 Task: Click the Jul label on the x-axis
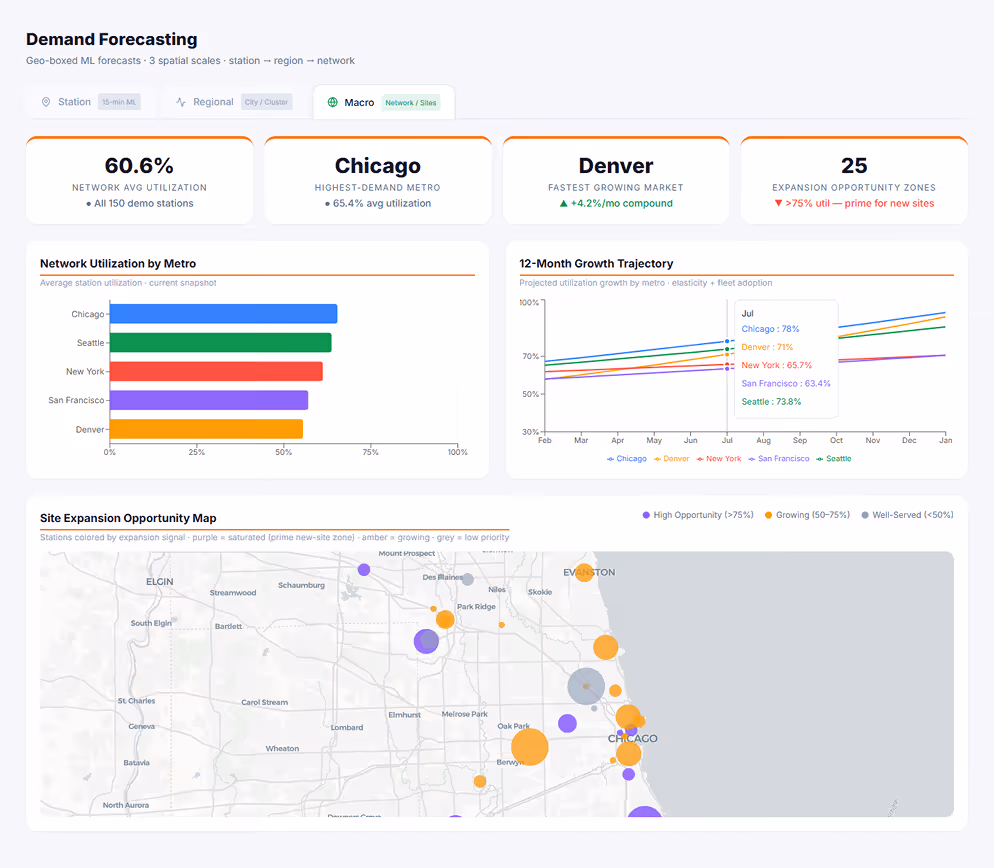727,440
